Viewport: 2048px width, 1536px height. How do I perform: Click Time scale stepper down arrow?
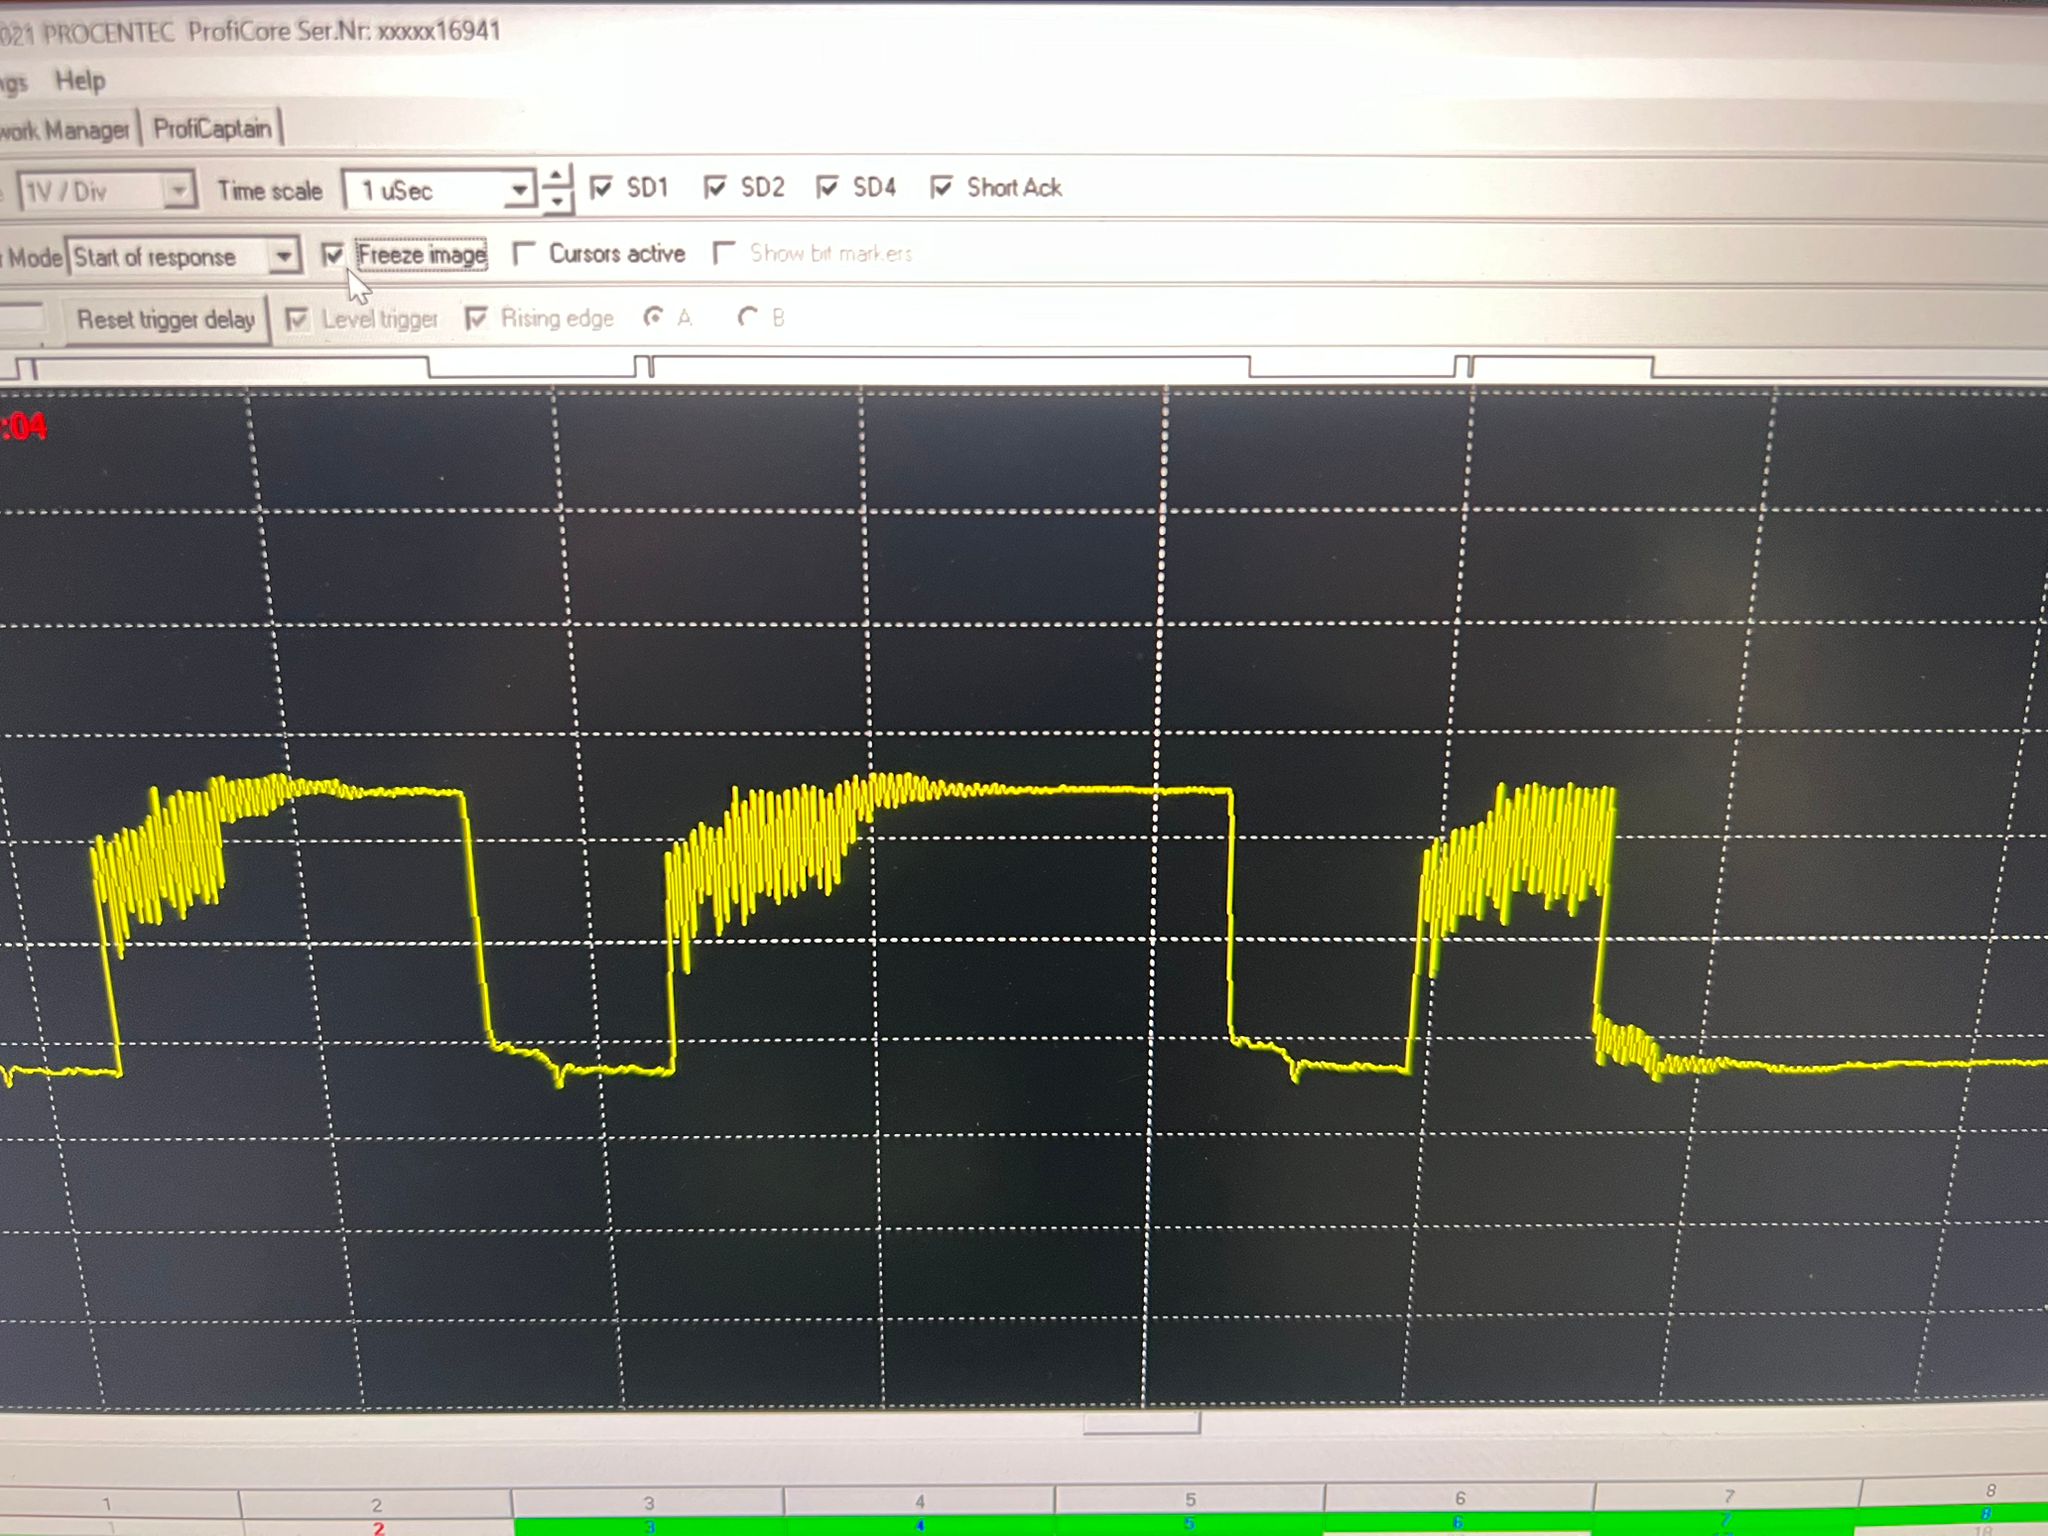557,201
